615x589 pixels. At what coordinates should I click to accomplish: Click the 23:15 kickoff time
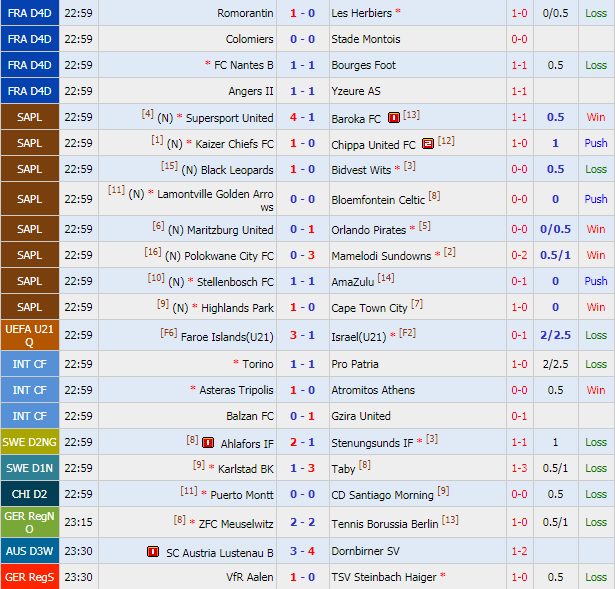(x=78, y=522)
